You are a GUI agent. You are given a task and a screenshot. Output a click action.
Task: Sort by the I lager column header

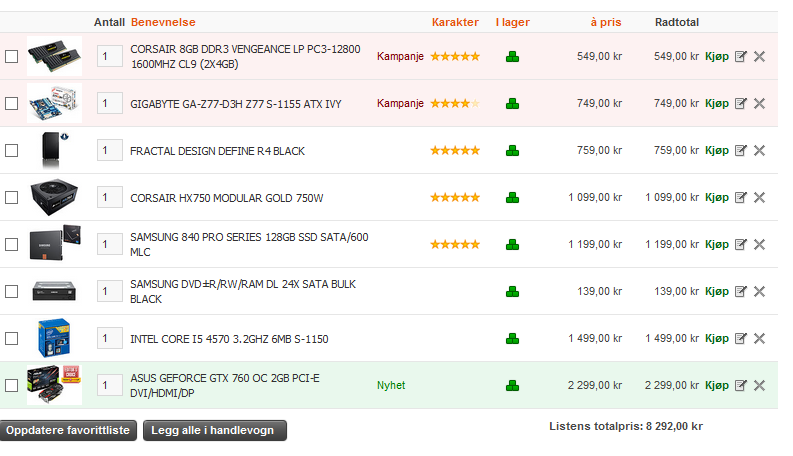tap(512, 22)
